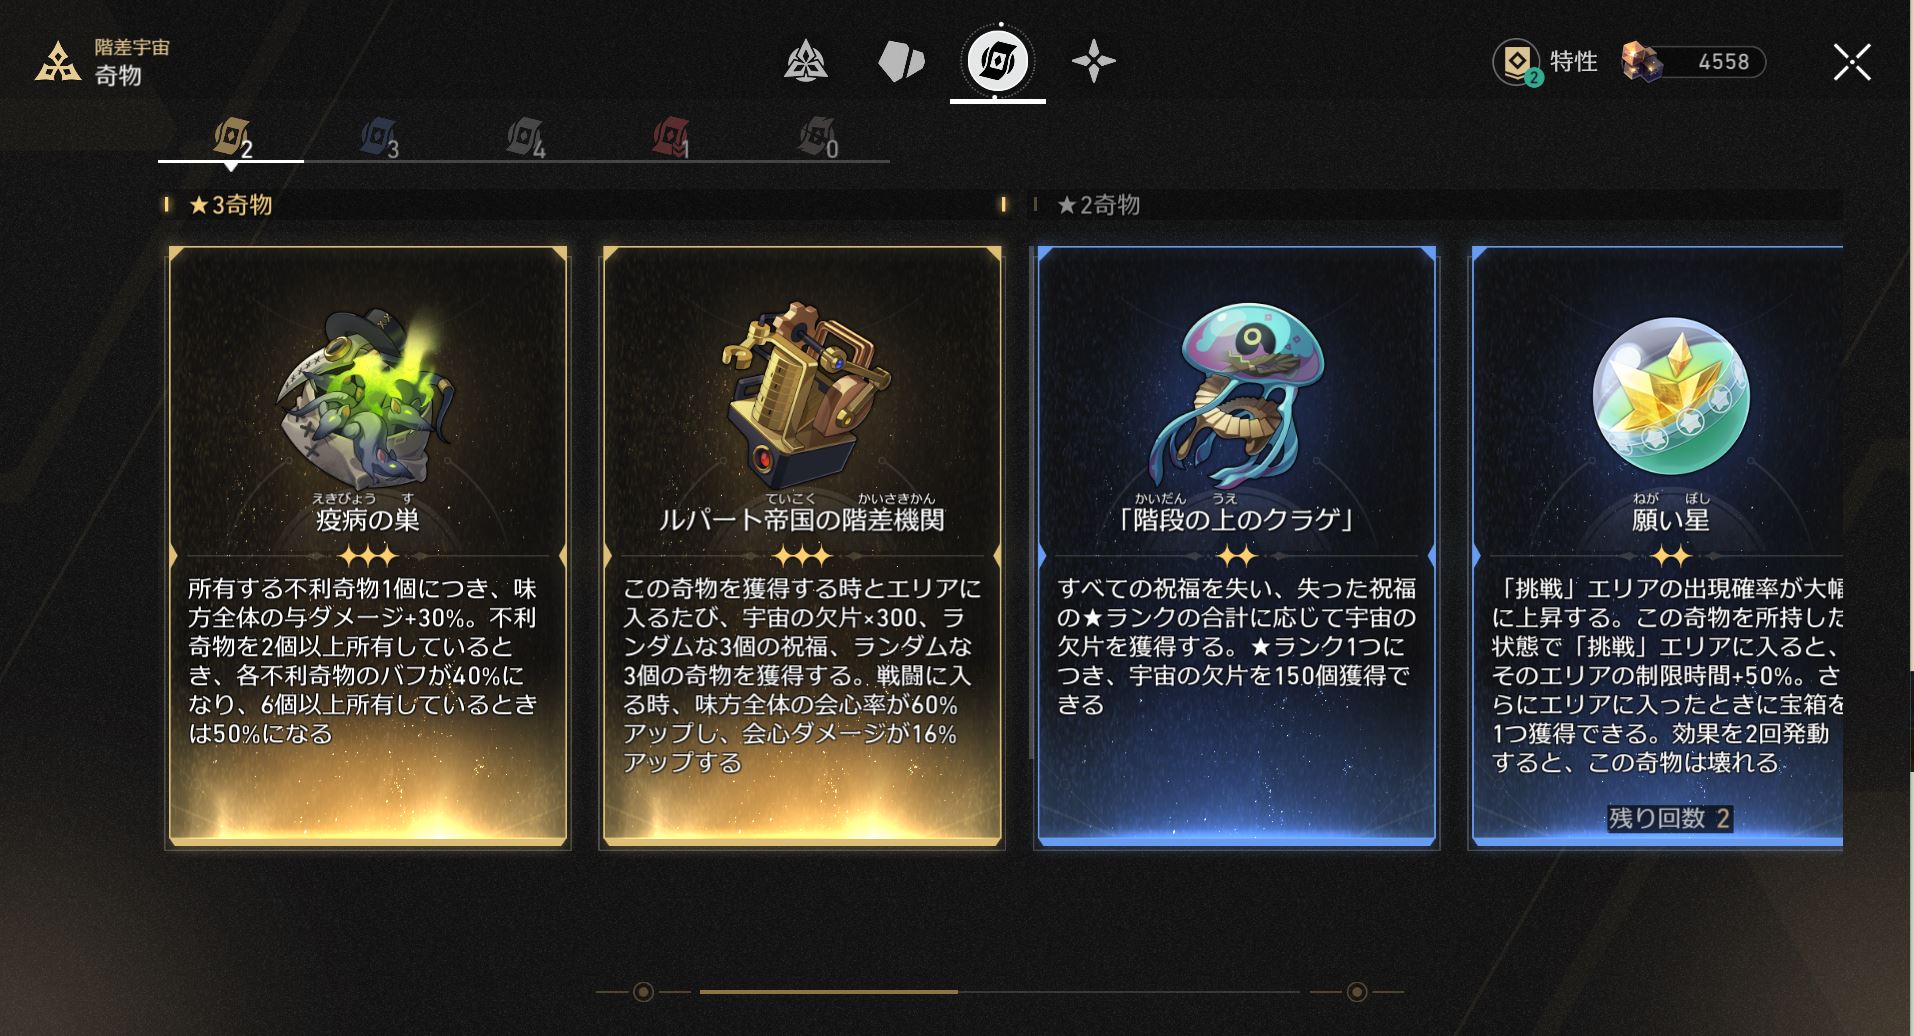Switch to red curio filter tab showing 1

(671, 138)
